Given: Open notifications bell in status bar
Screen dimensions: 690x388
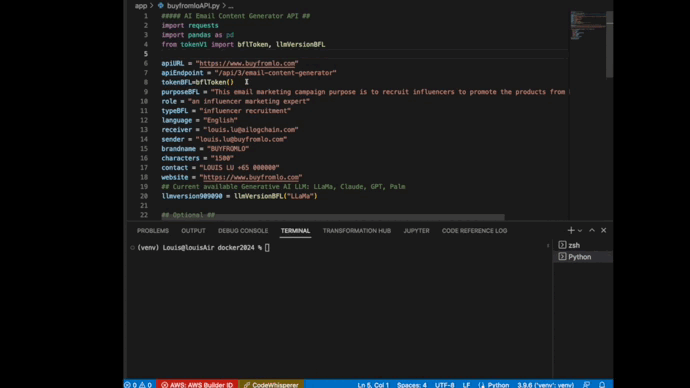Looking at the screenshot, I should click(x=602, y=384).
